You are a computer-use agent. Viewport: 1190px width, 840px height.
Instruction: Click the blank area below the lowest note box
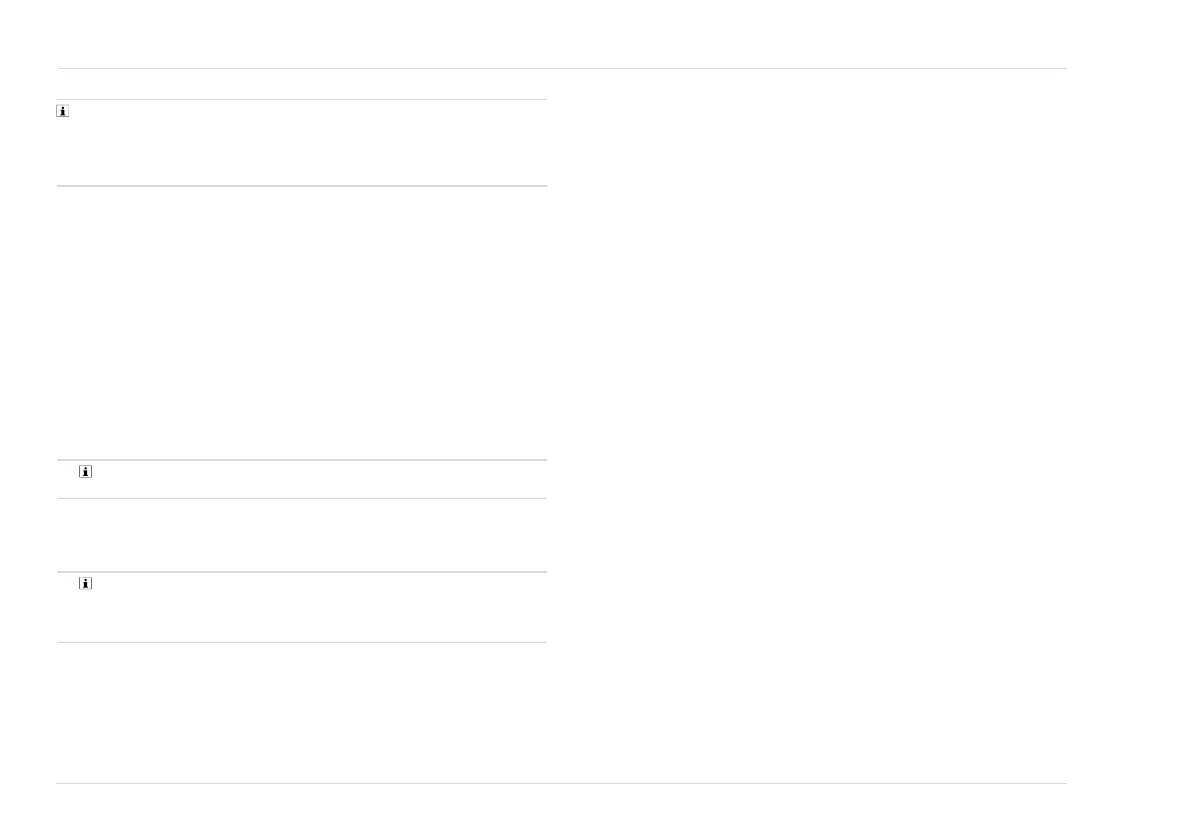[302, 713]
